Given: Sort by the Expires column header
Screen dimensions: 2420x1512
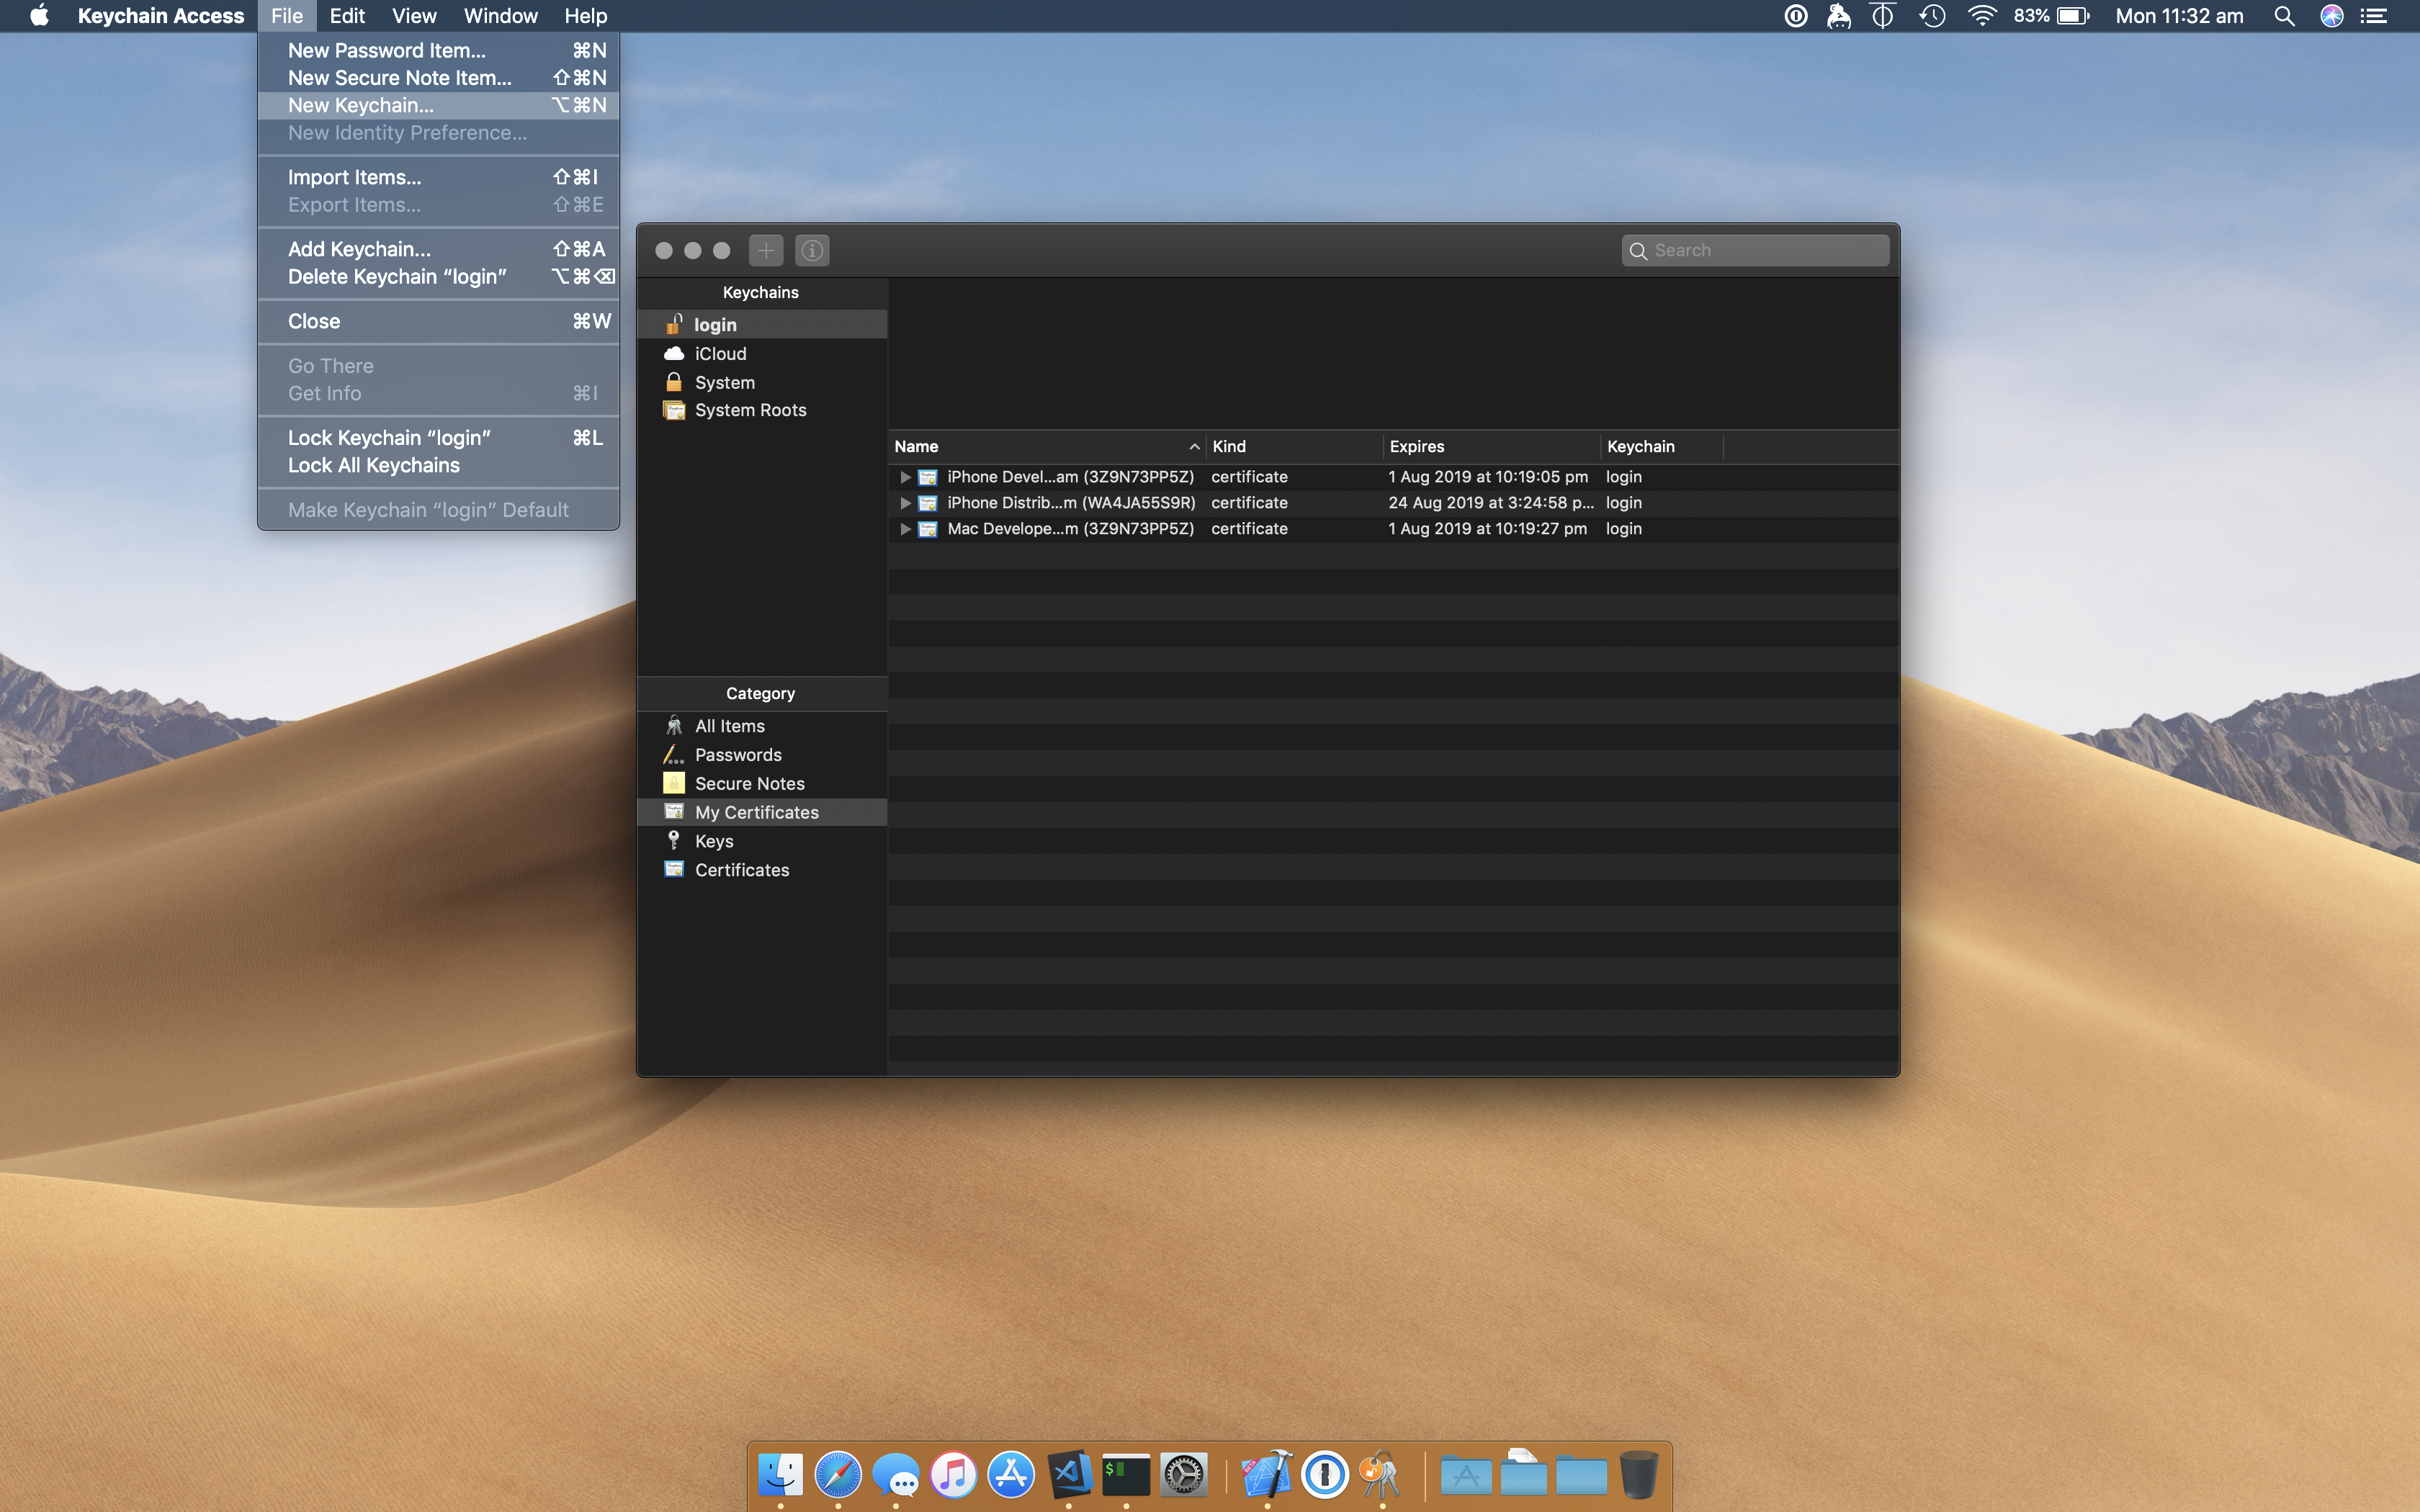Looking at the screenshot, I should 1491,446.
